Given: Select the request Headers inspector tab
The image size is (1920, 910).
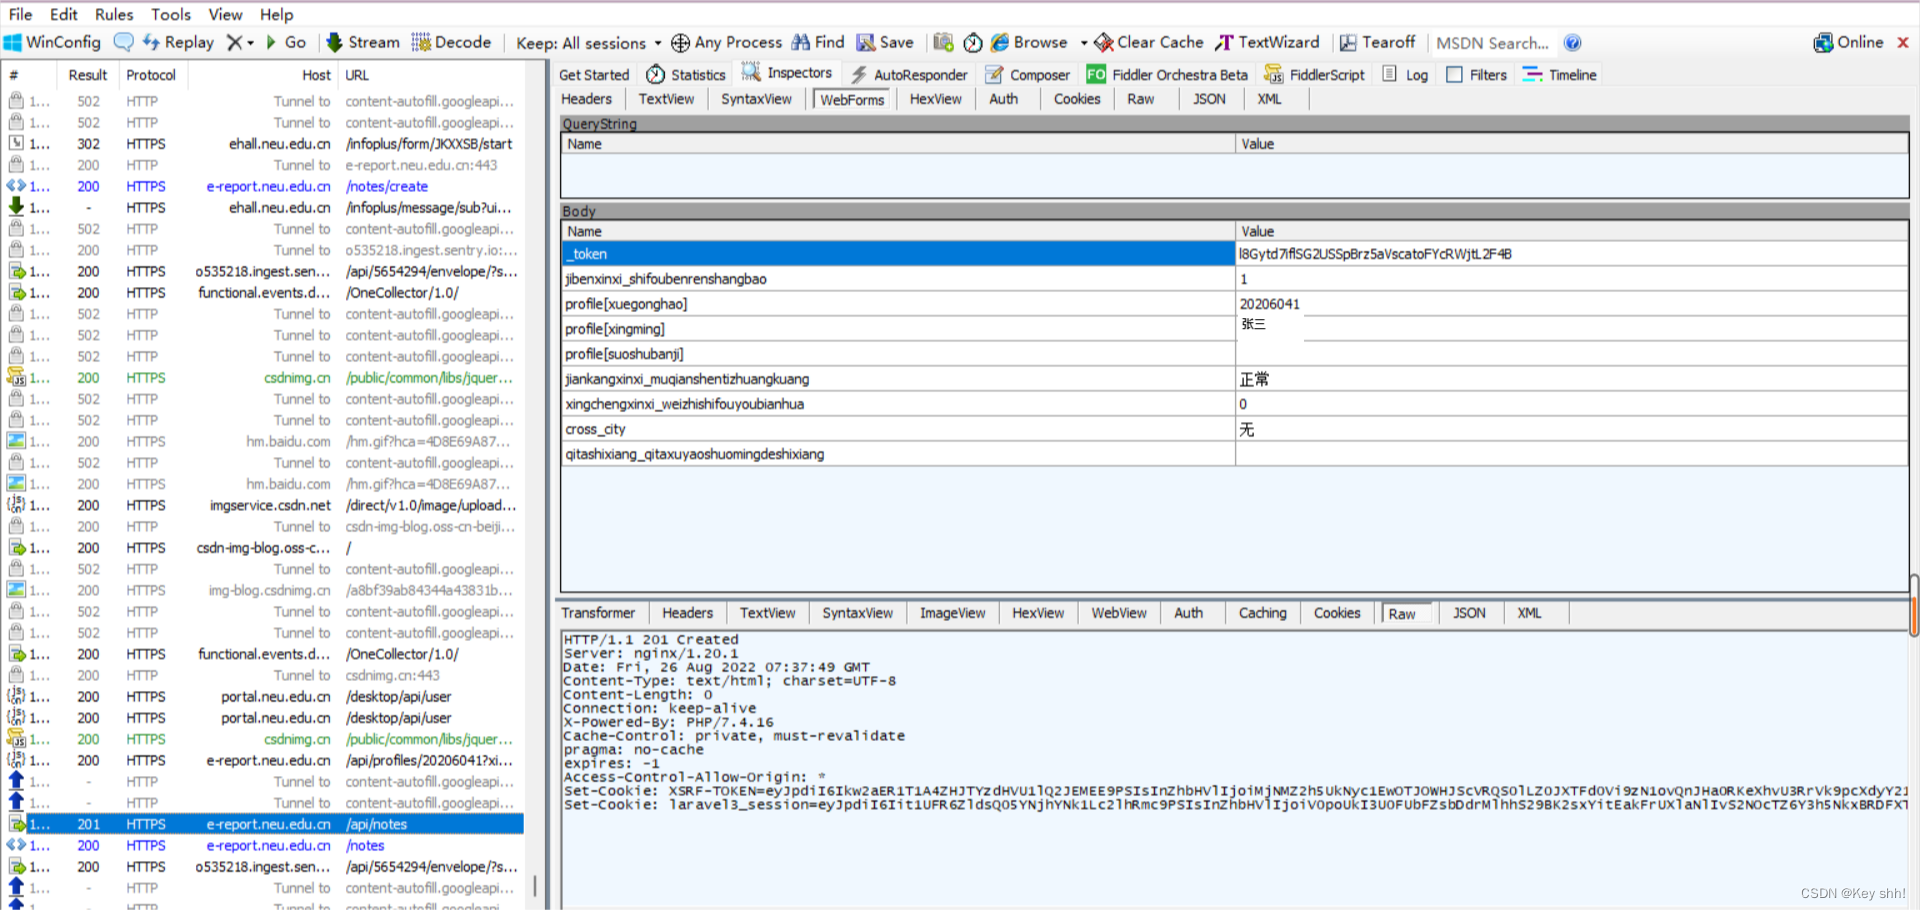Looking at the screenshot, I should coord(586,99).
